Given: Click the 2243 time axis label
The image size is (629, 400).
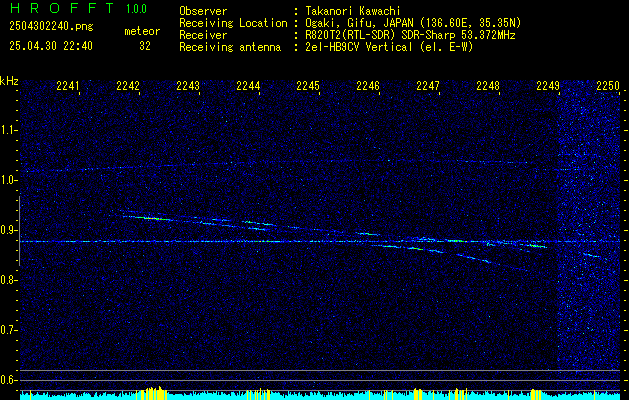Looking at the screenshot, I should pos(188,86).
